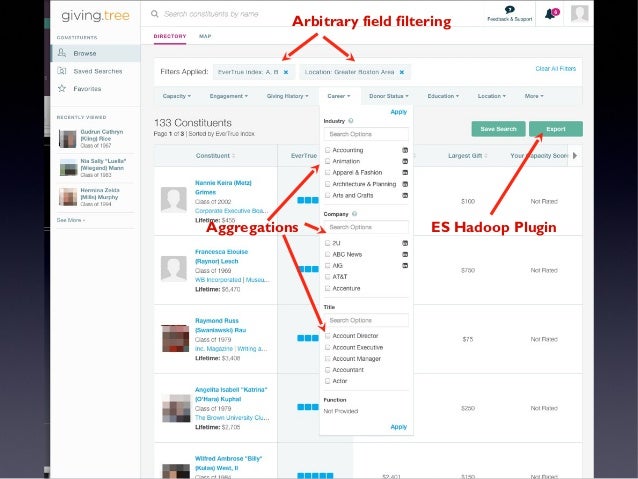Click the icon beside 2U company
Viewport: 638px width, 479px height.
pos(405,243)
